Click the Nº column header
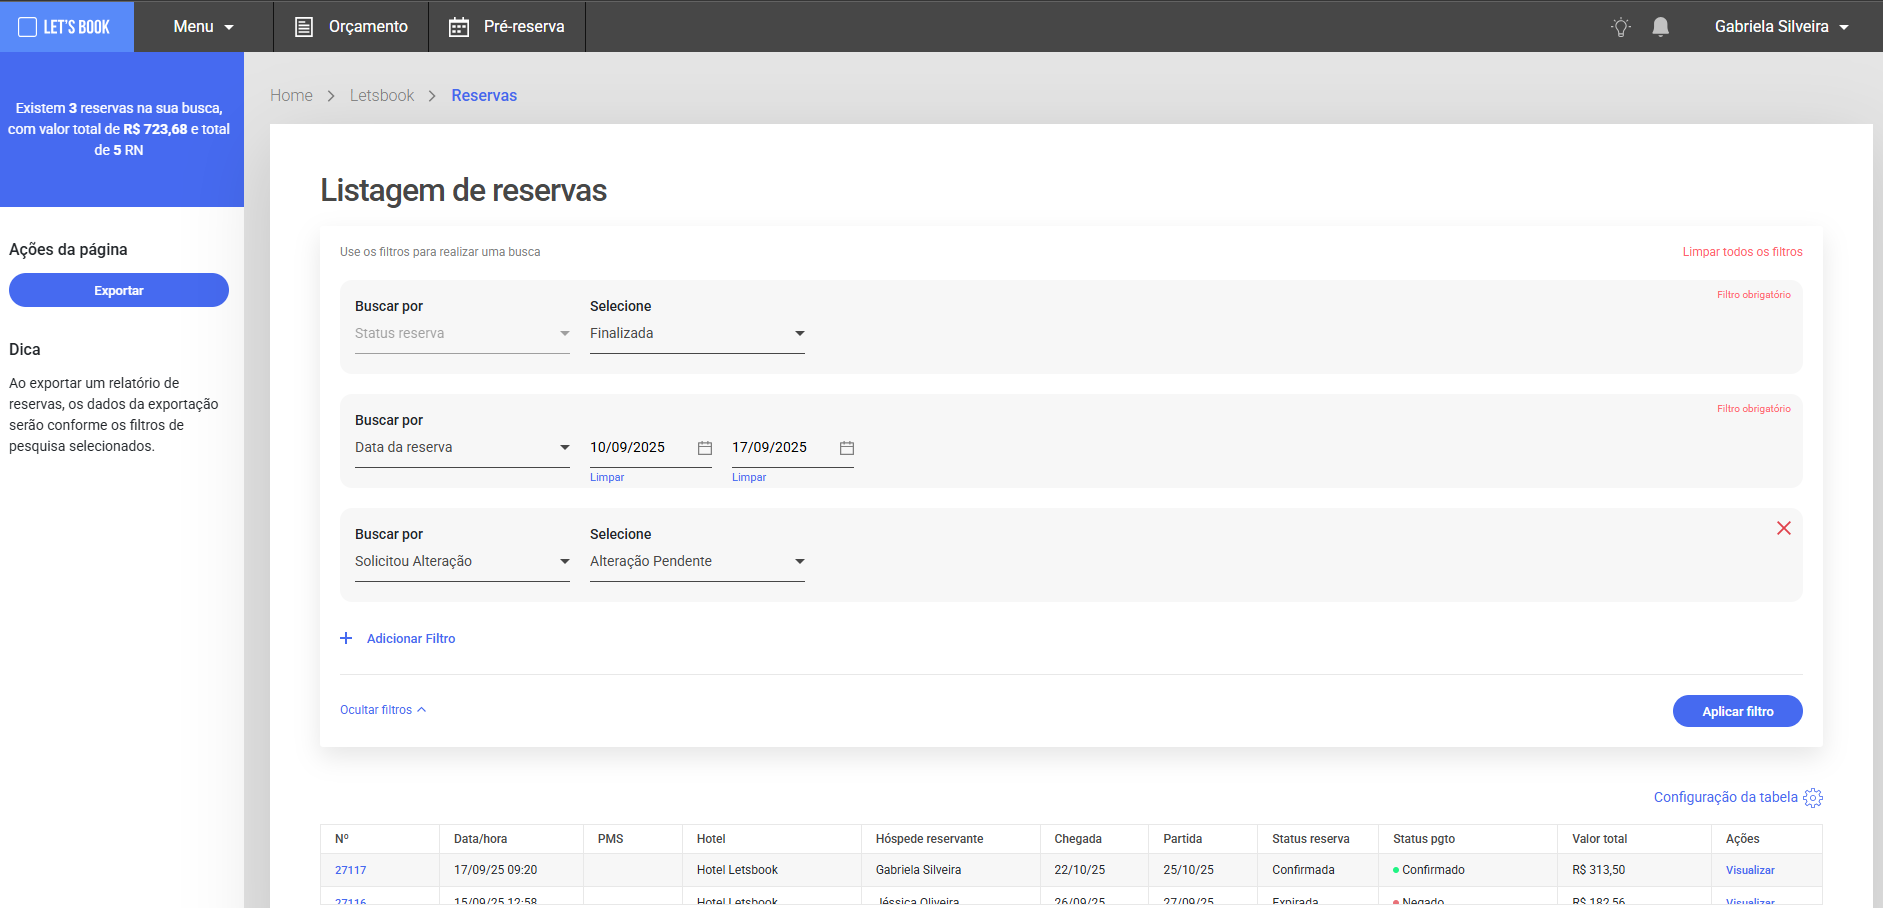The height and width of the screenshot is (908, 1883). click(x=380, y=839)
